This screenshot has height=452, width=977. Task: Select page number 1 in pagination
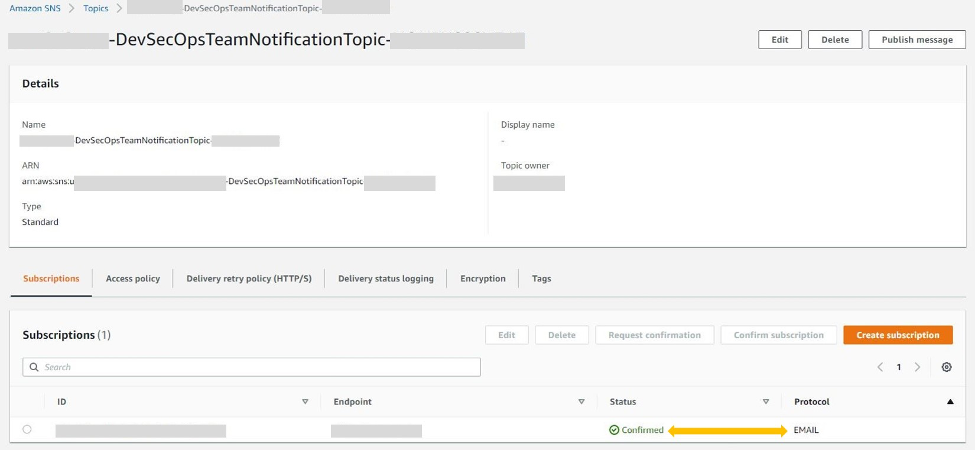coord(898,368)
